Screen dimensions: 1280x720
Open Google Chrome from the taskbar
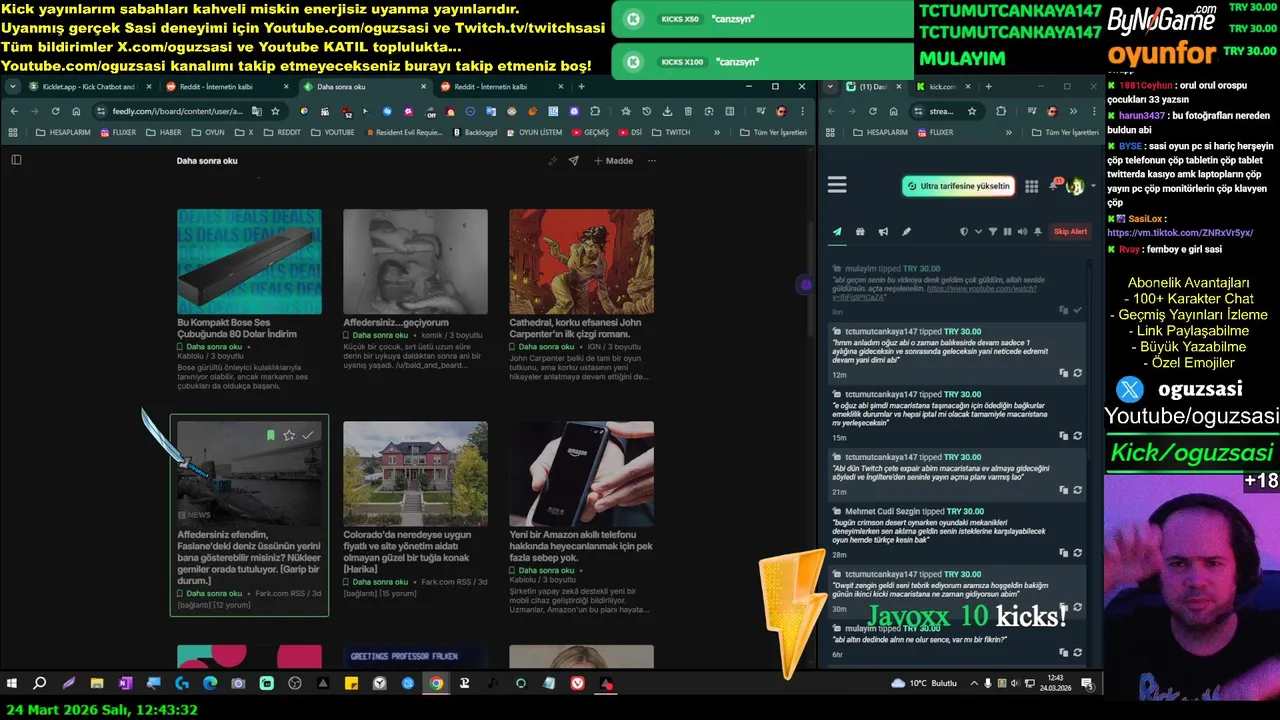pyautogui.click(x=436, y=684)
